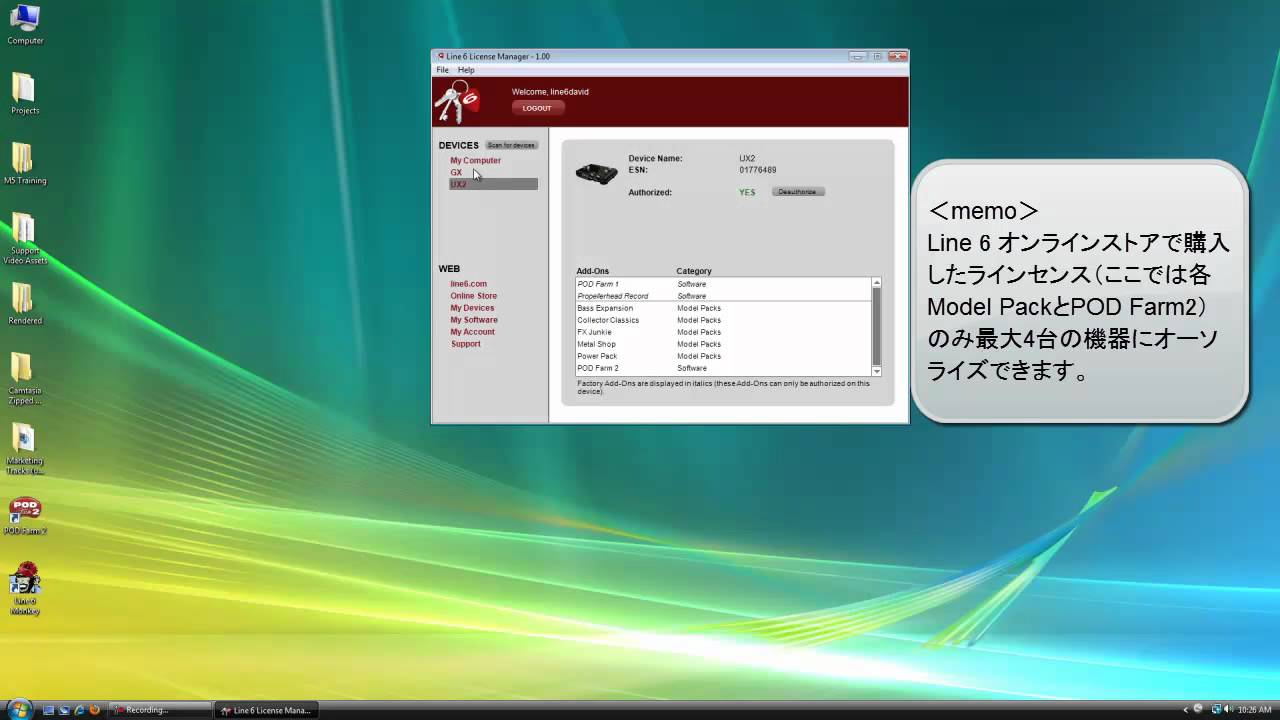
Task: Select the Metal Shop add-on row
Action: [x=723, y=344]
